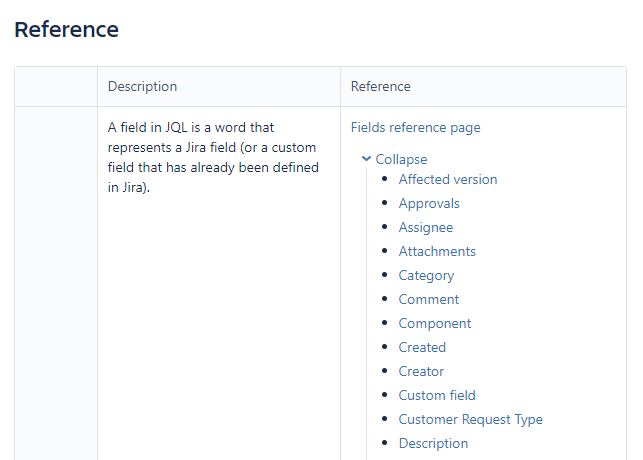This screenshot has height=460, width=643.
Task: Click the Created field link
Action: coord(422,347)
